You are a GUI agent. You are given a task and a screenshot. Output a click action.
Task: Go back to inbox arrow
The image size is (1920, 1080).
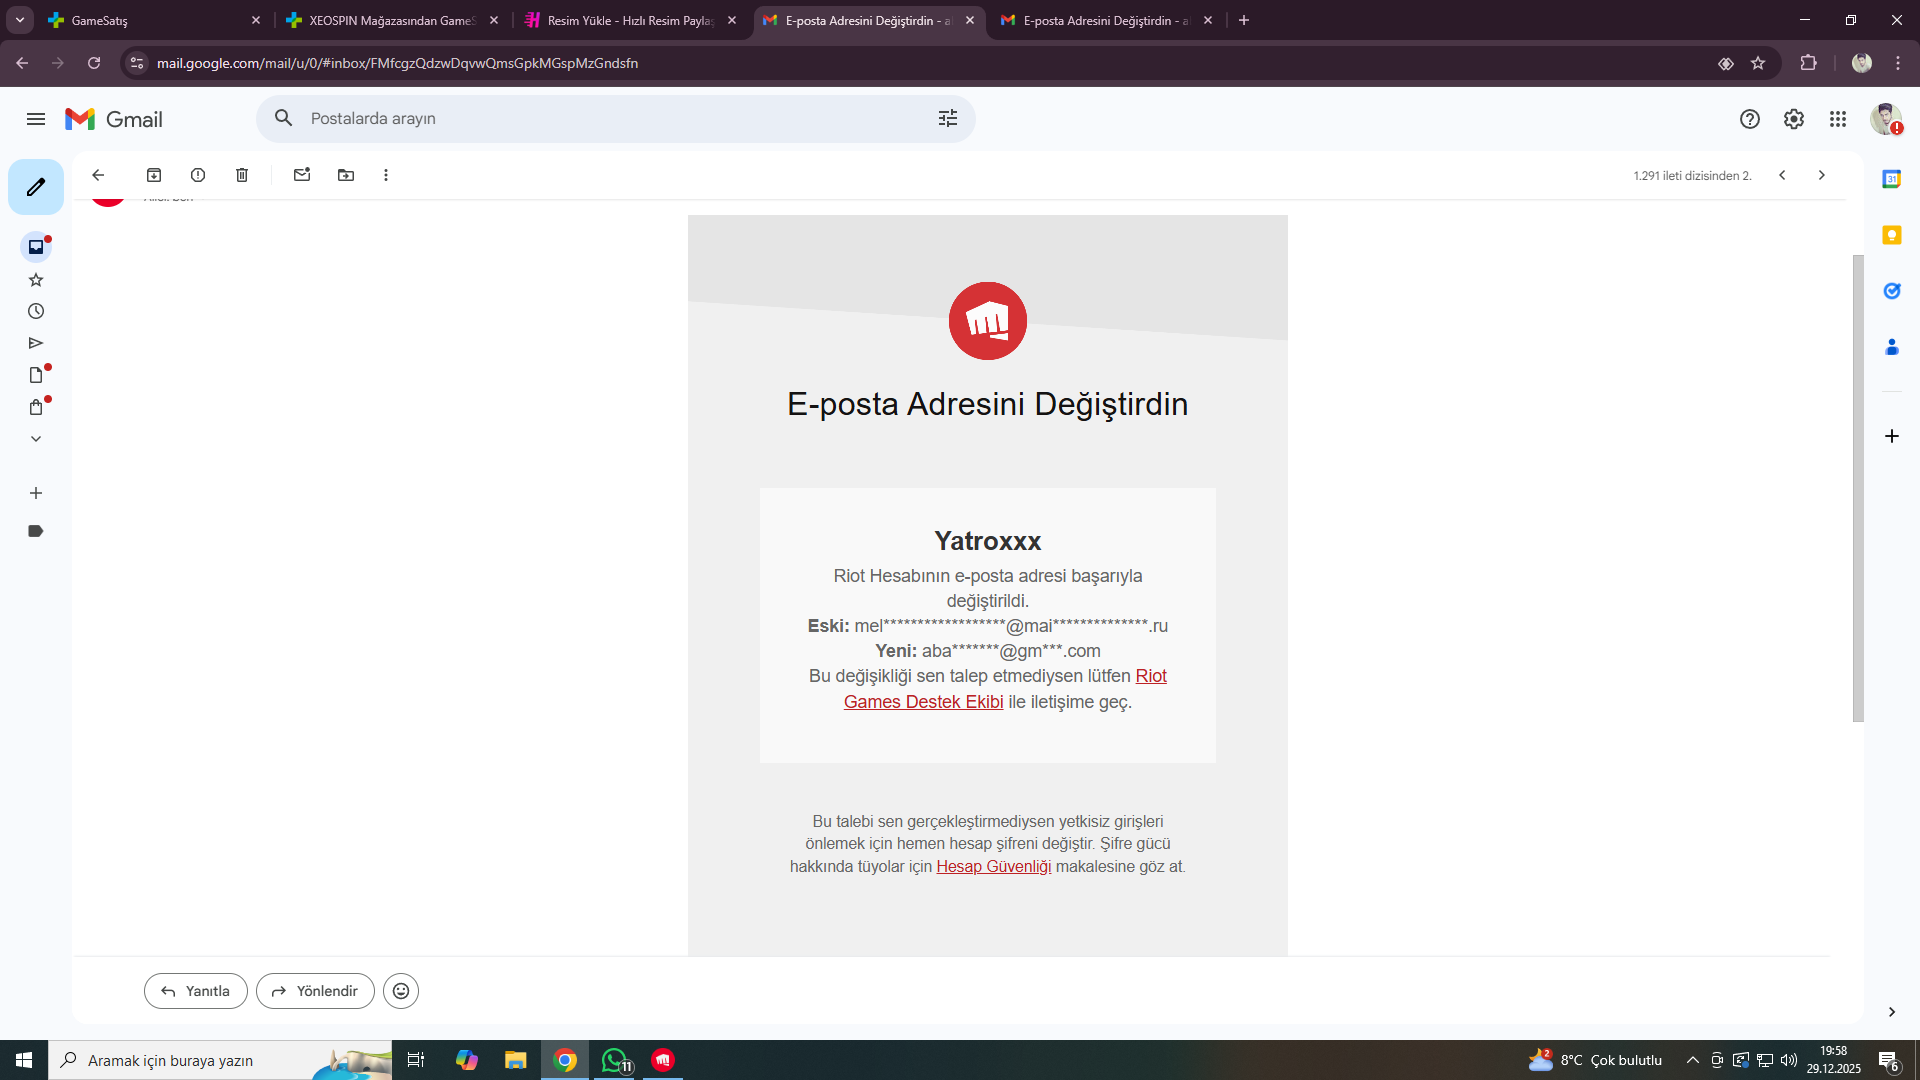(98, 175)
